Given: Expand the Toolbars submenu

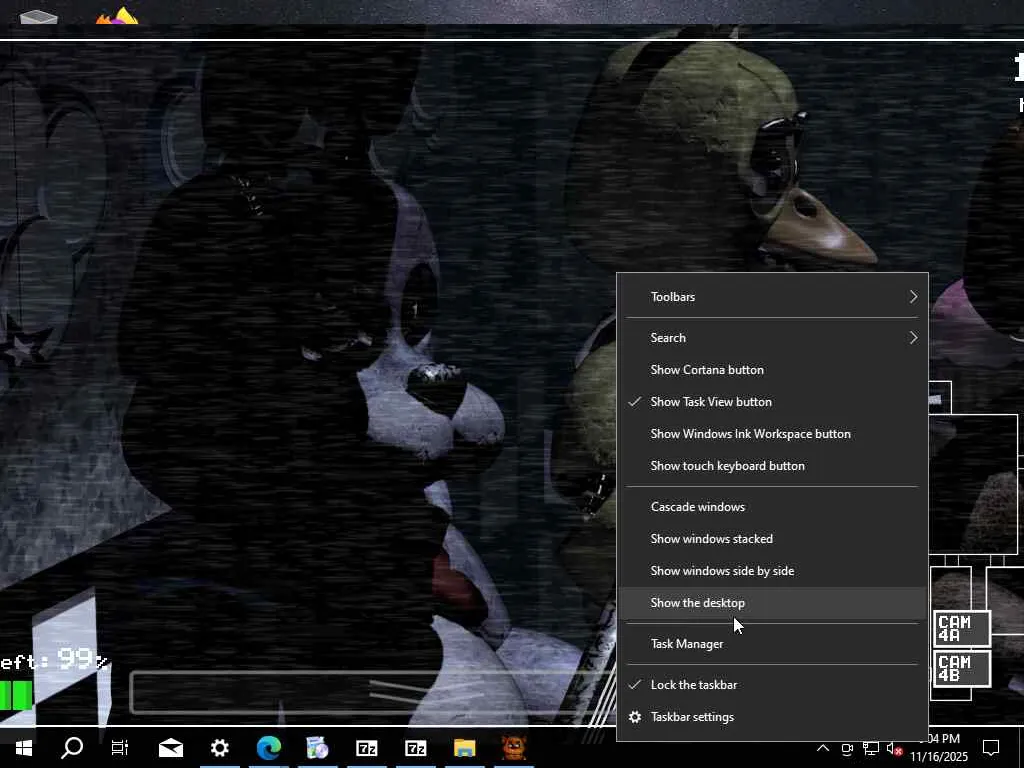Looking at the screenshot, I should tap(772, 296).
